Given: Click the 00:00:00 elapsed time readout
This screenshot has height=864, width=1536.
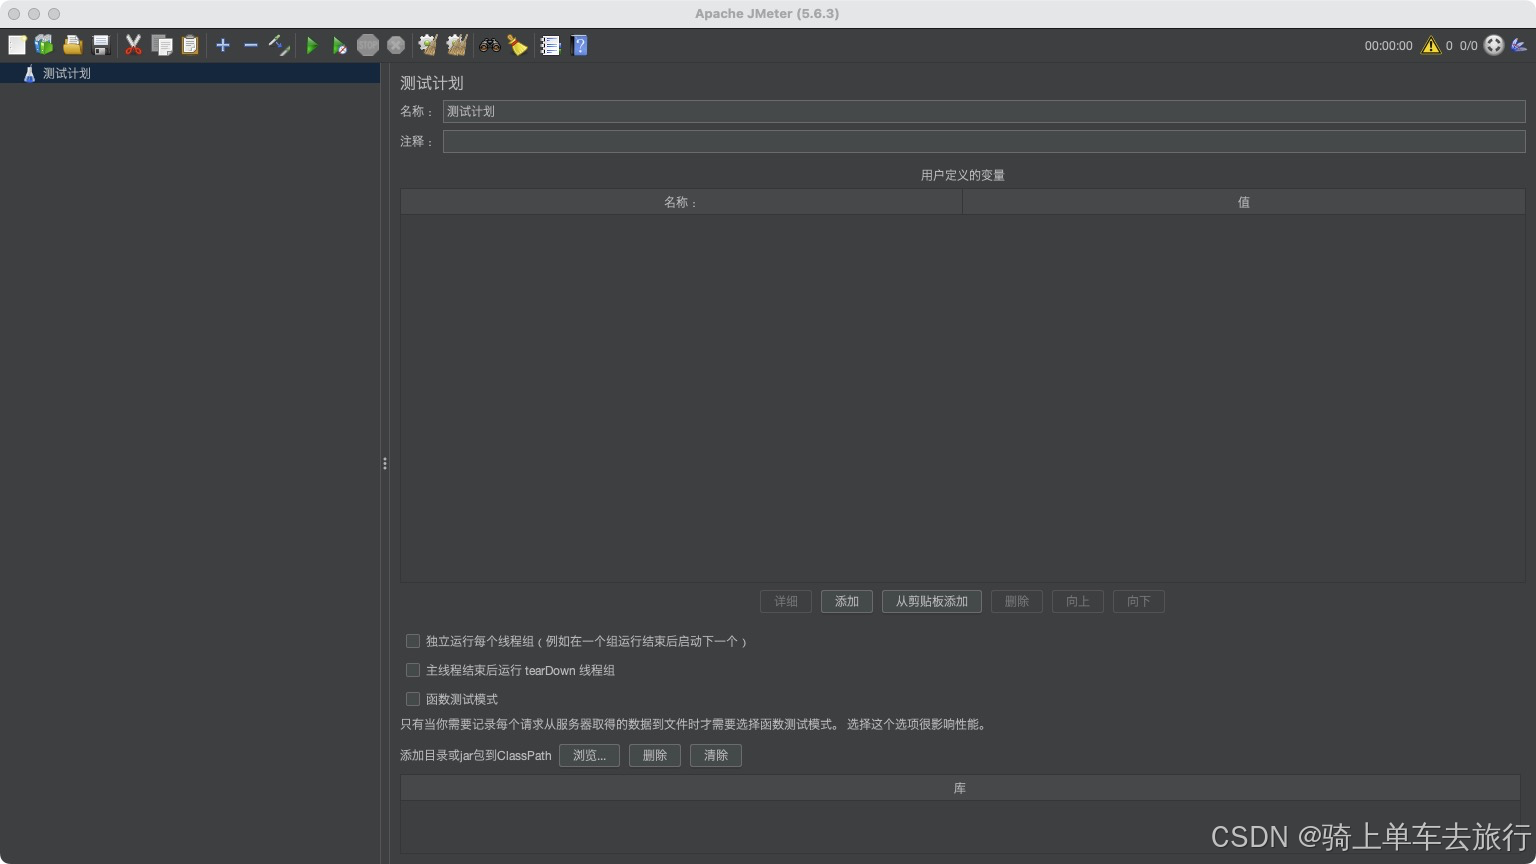Looking at the screenshot, I should pyautogui.click(x=1388, y=45).
